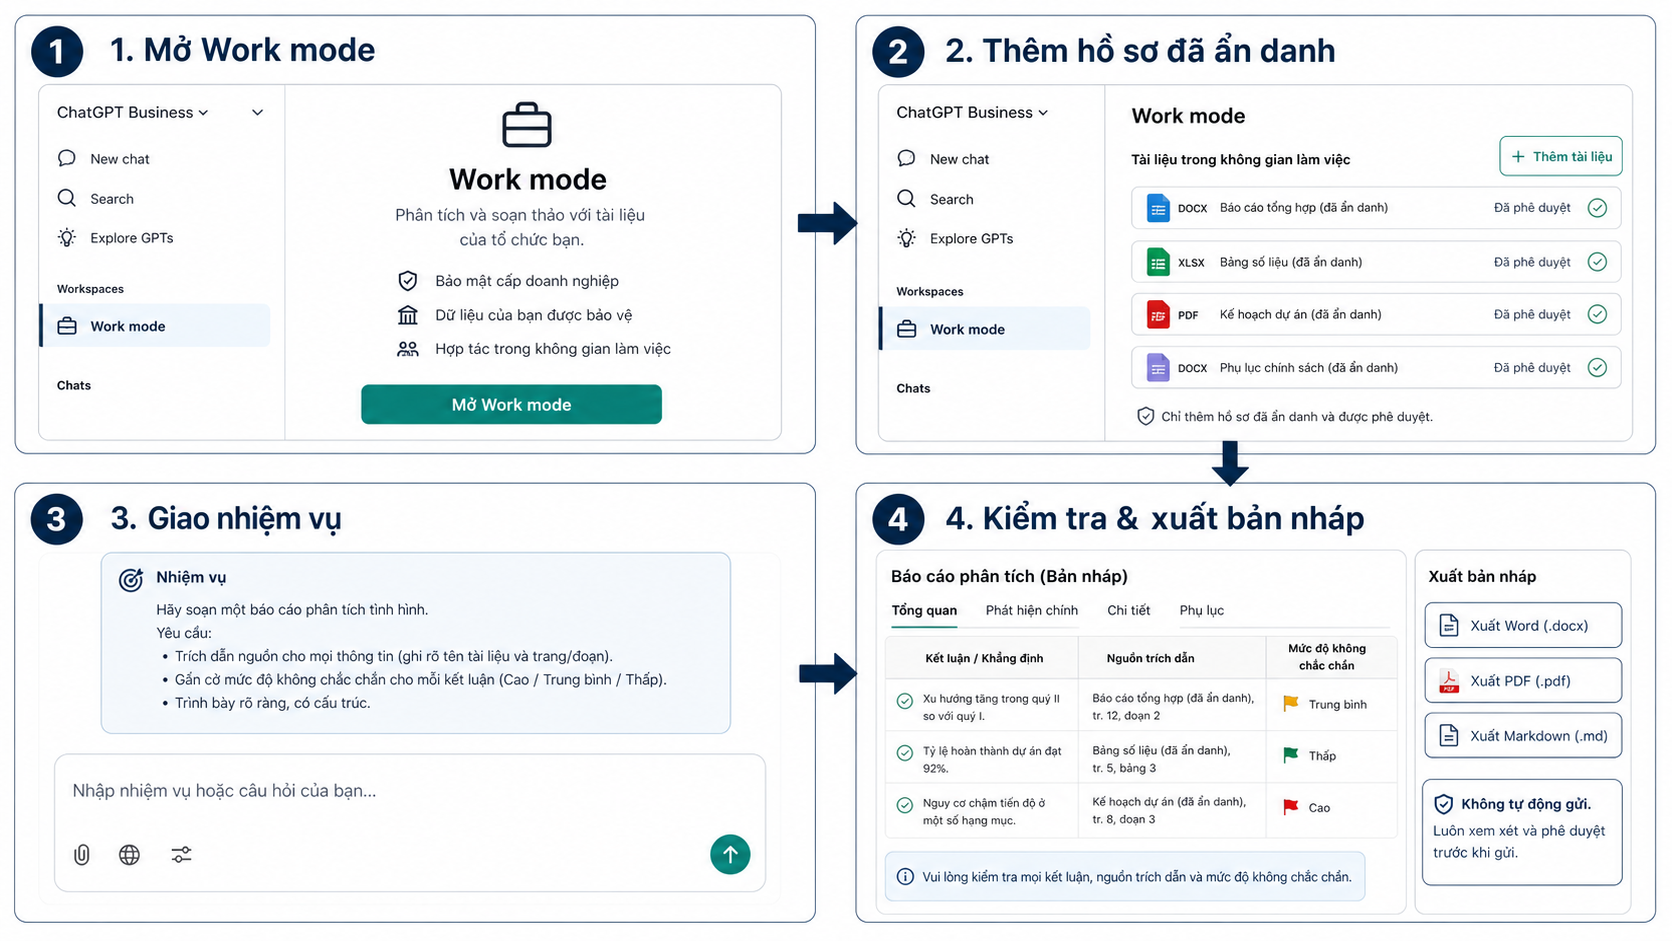Click the briefcase icon above Work mode heading
The image size is (1672, 941).
point(527,125)
